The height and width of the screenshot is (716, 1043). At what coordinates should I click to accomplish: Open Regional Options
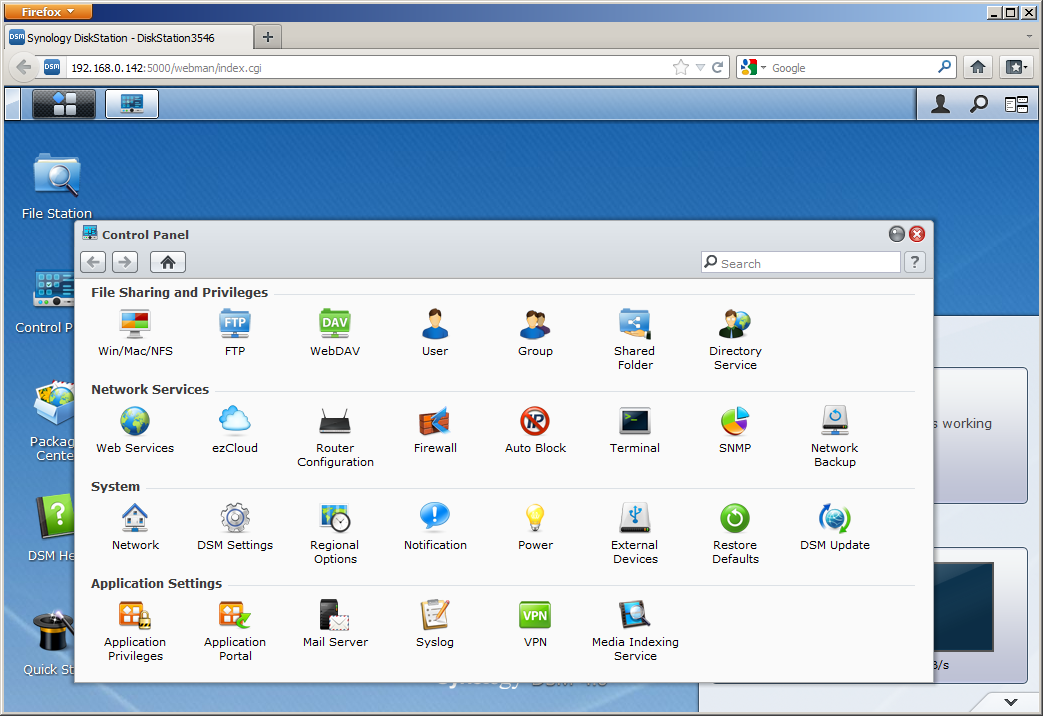click(x=335, y=534)
